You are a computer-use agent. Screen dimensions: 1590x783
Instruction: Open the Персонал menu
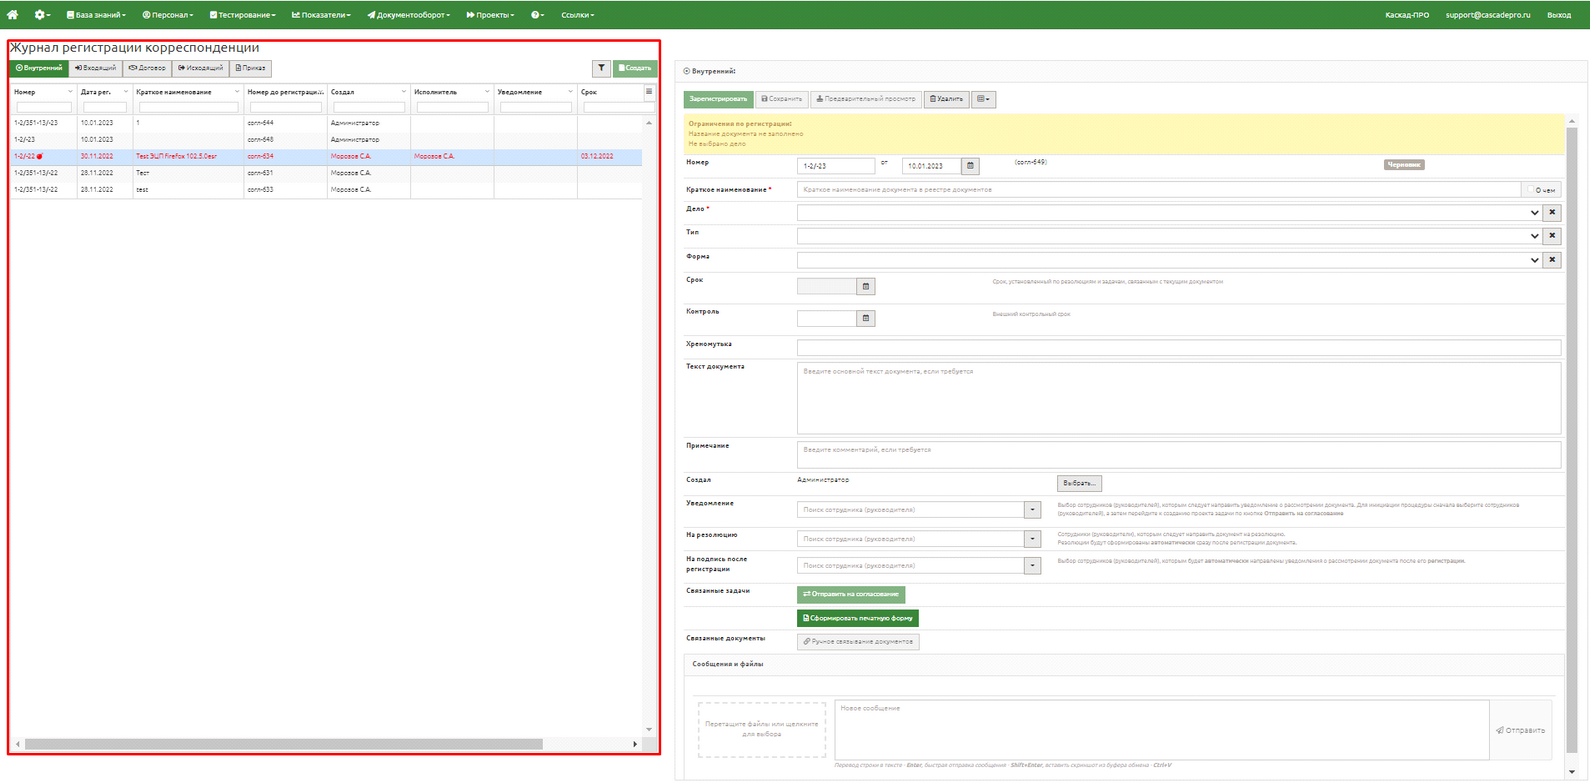click(x=168, y=15)
